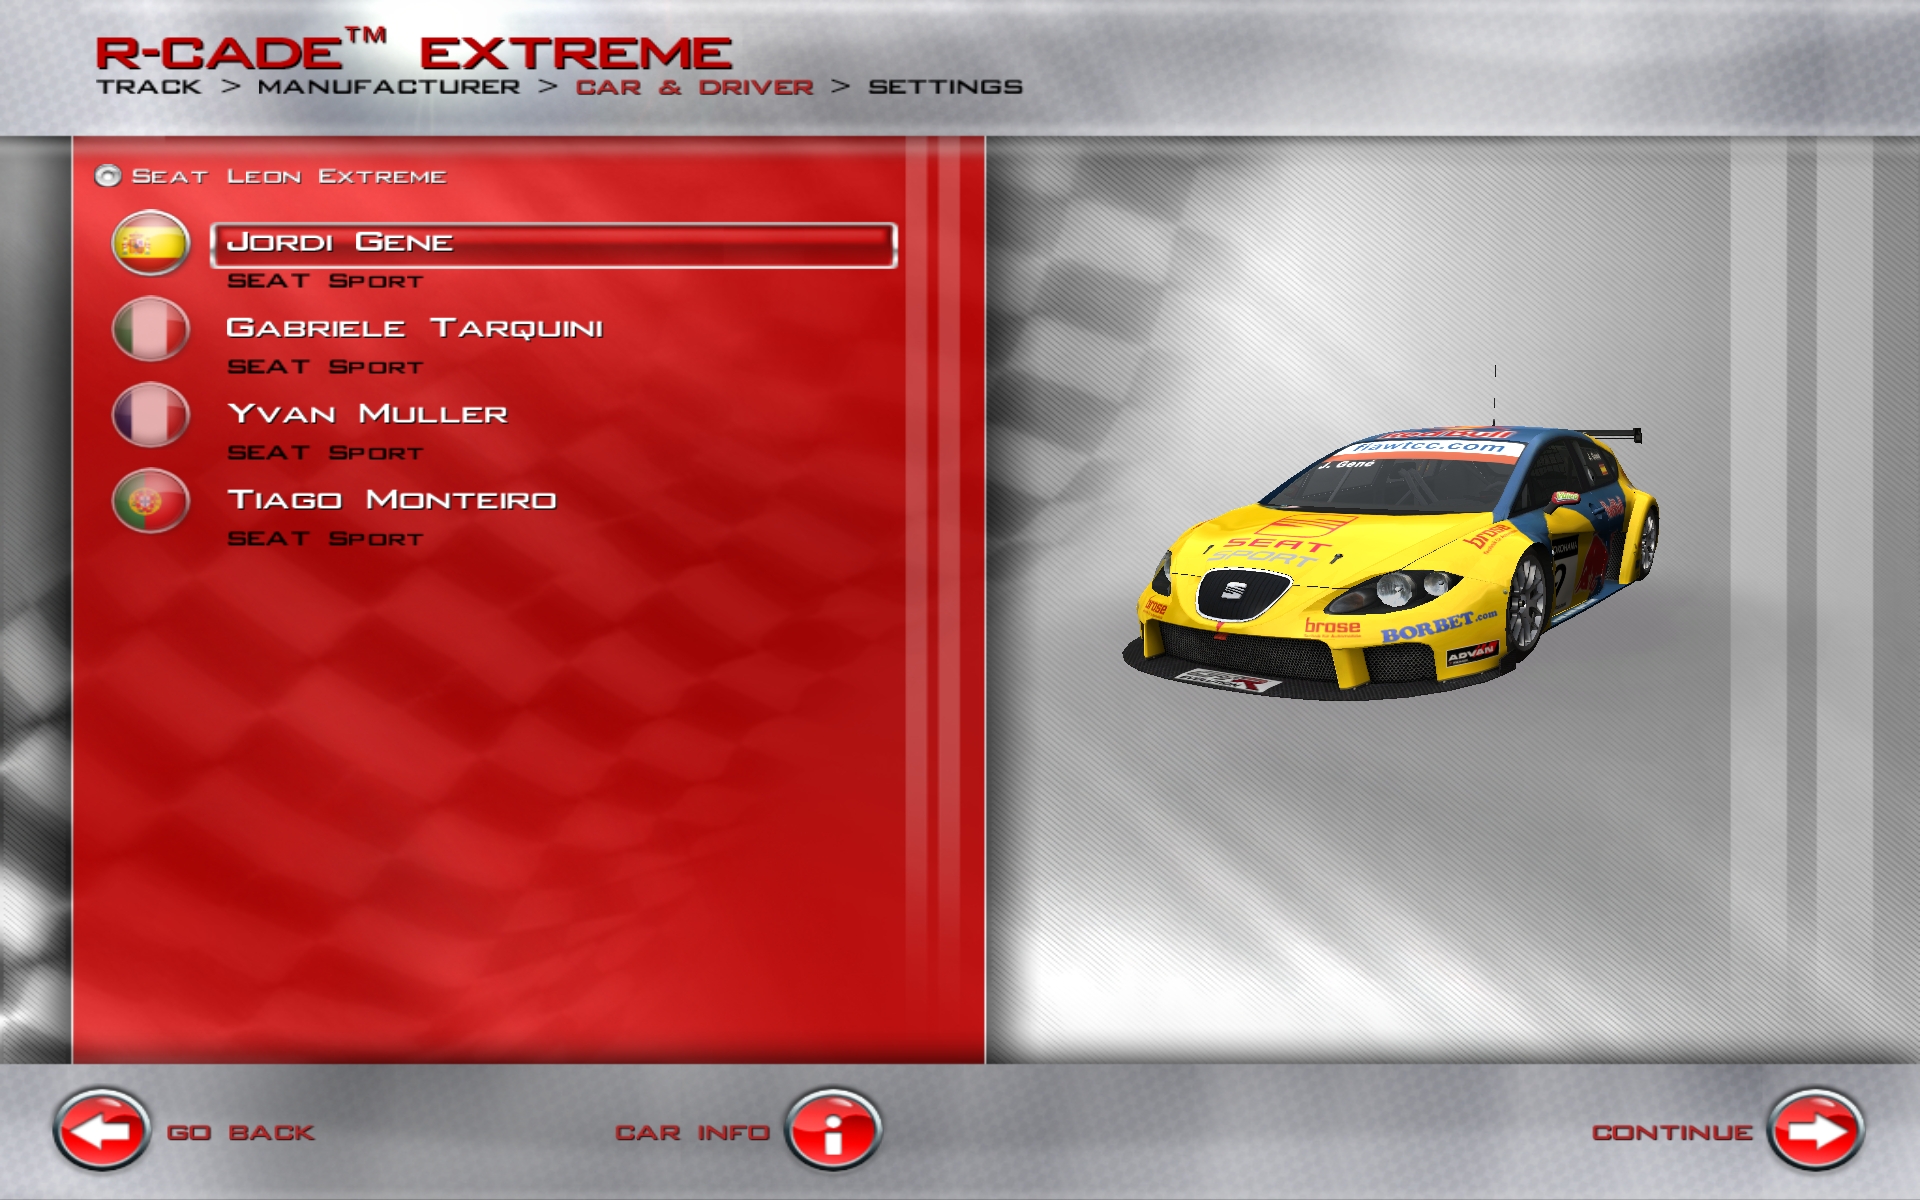This screenshot has height=1200, width=1920.
Task: Go to the Track breadcrumb step
Action: click(x=149, y=87)
